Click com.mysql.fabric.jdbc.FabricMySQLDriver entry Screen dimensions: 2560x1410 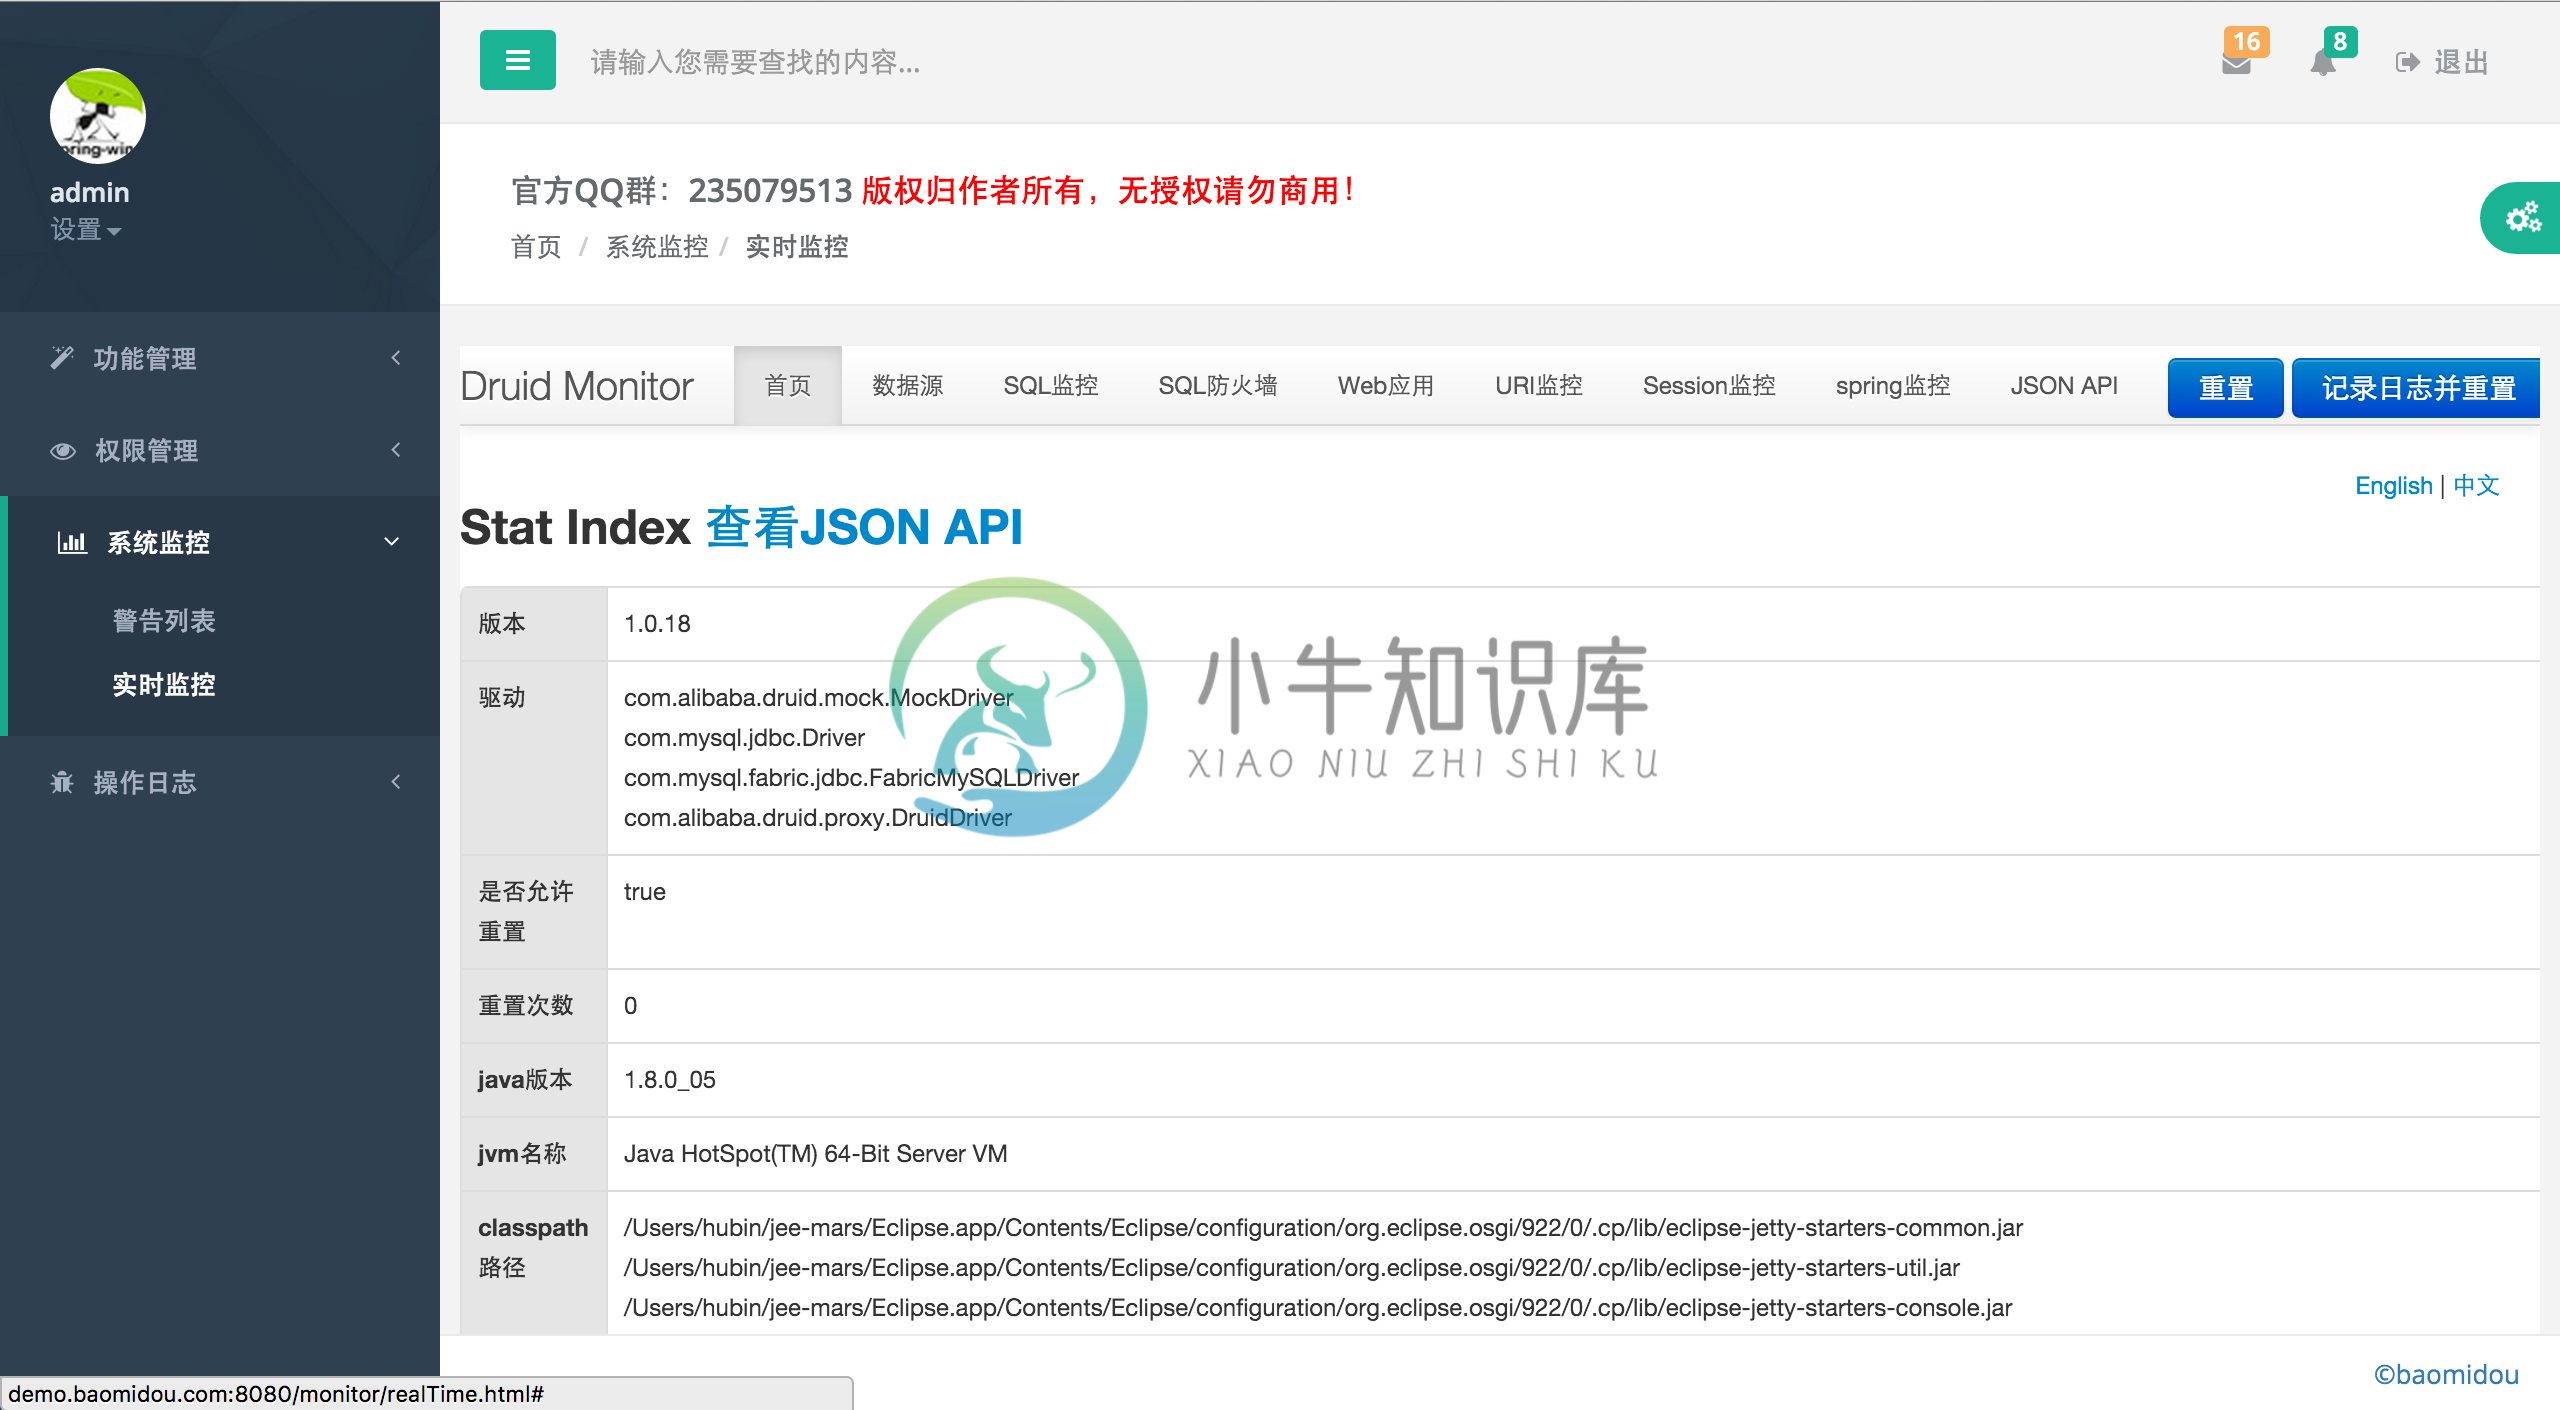click(851, 778)
